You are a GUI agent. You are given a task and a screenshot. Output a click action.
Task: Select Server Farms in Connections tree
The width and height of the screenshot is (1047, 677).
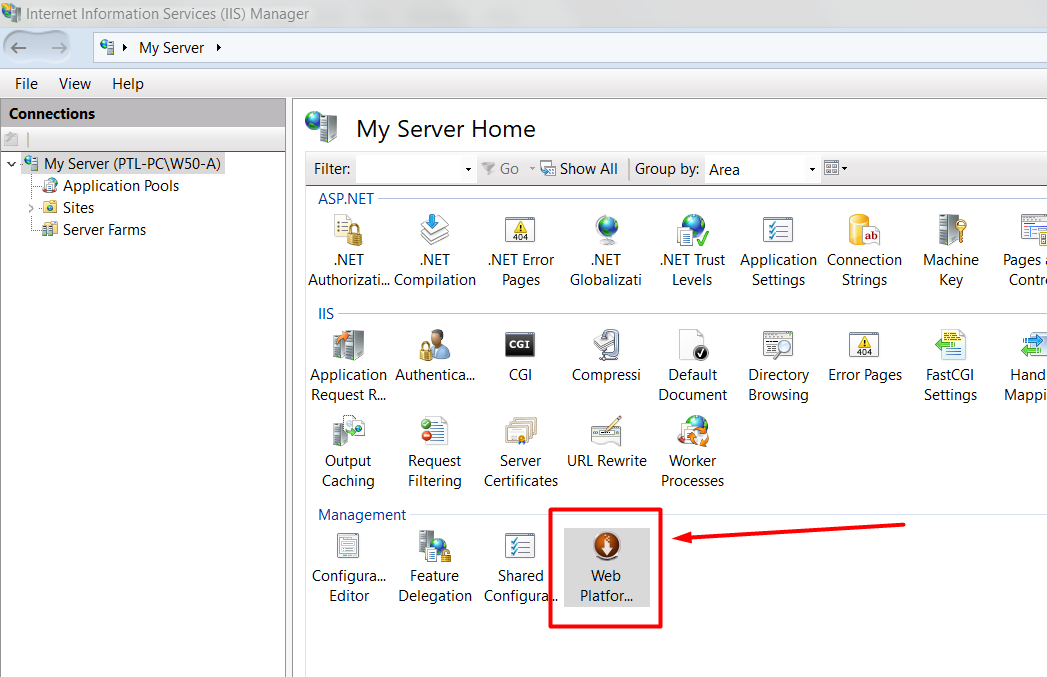tap(104, 230)
